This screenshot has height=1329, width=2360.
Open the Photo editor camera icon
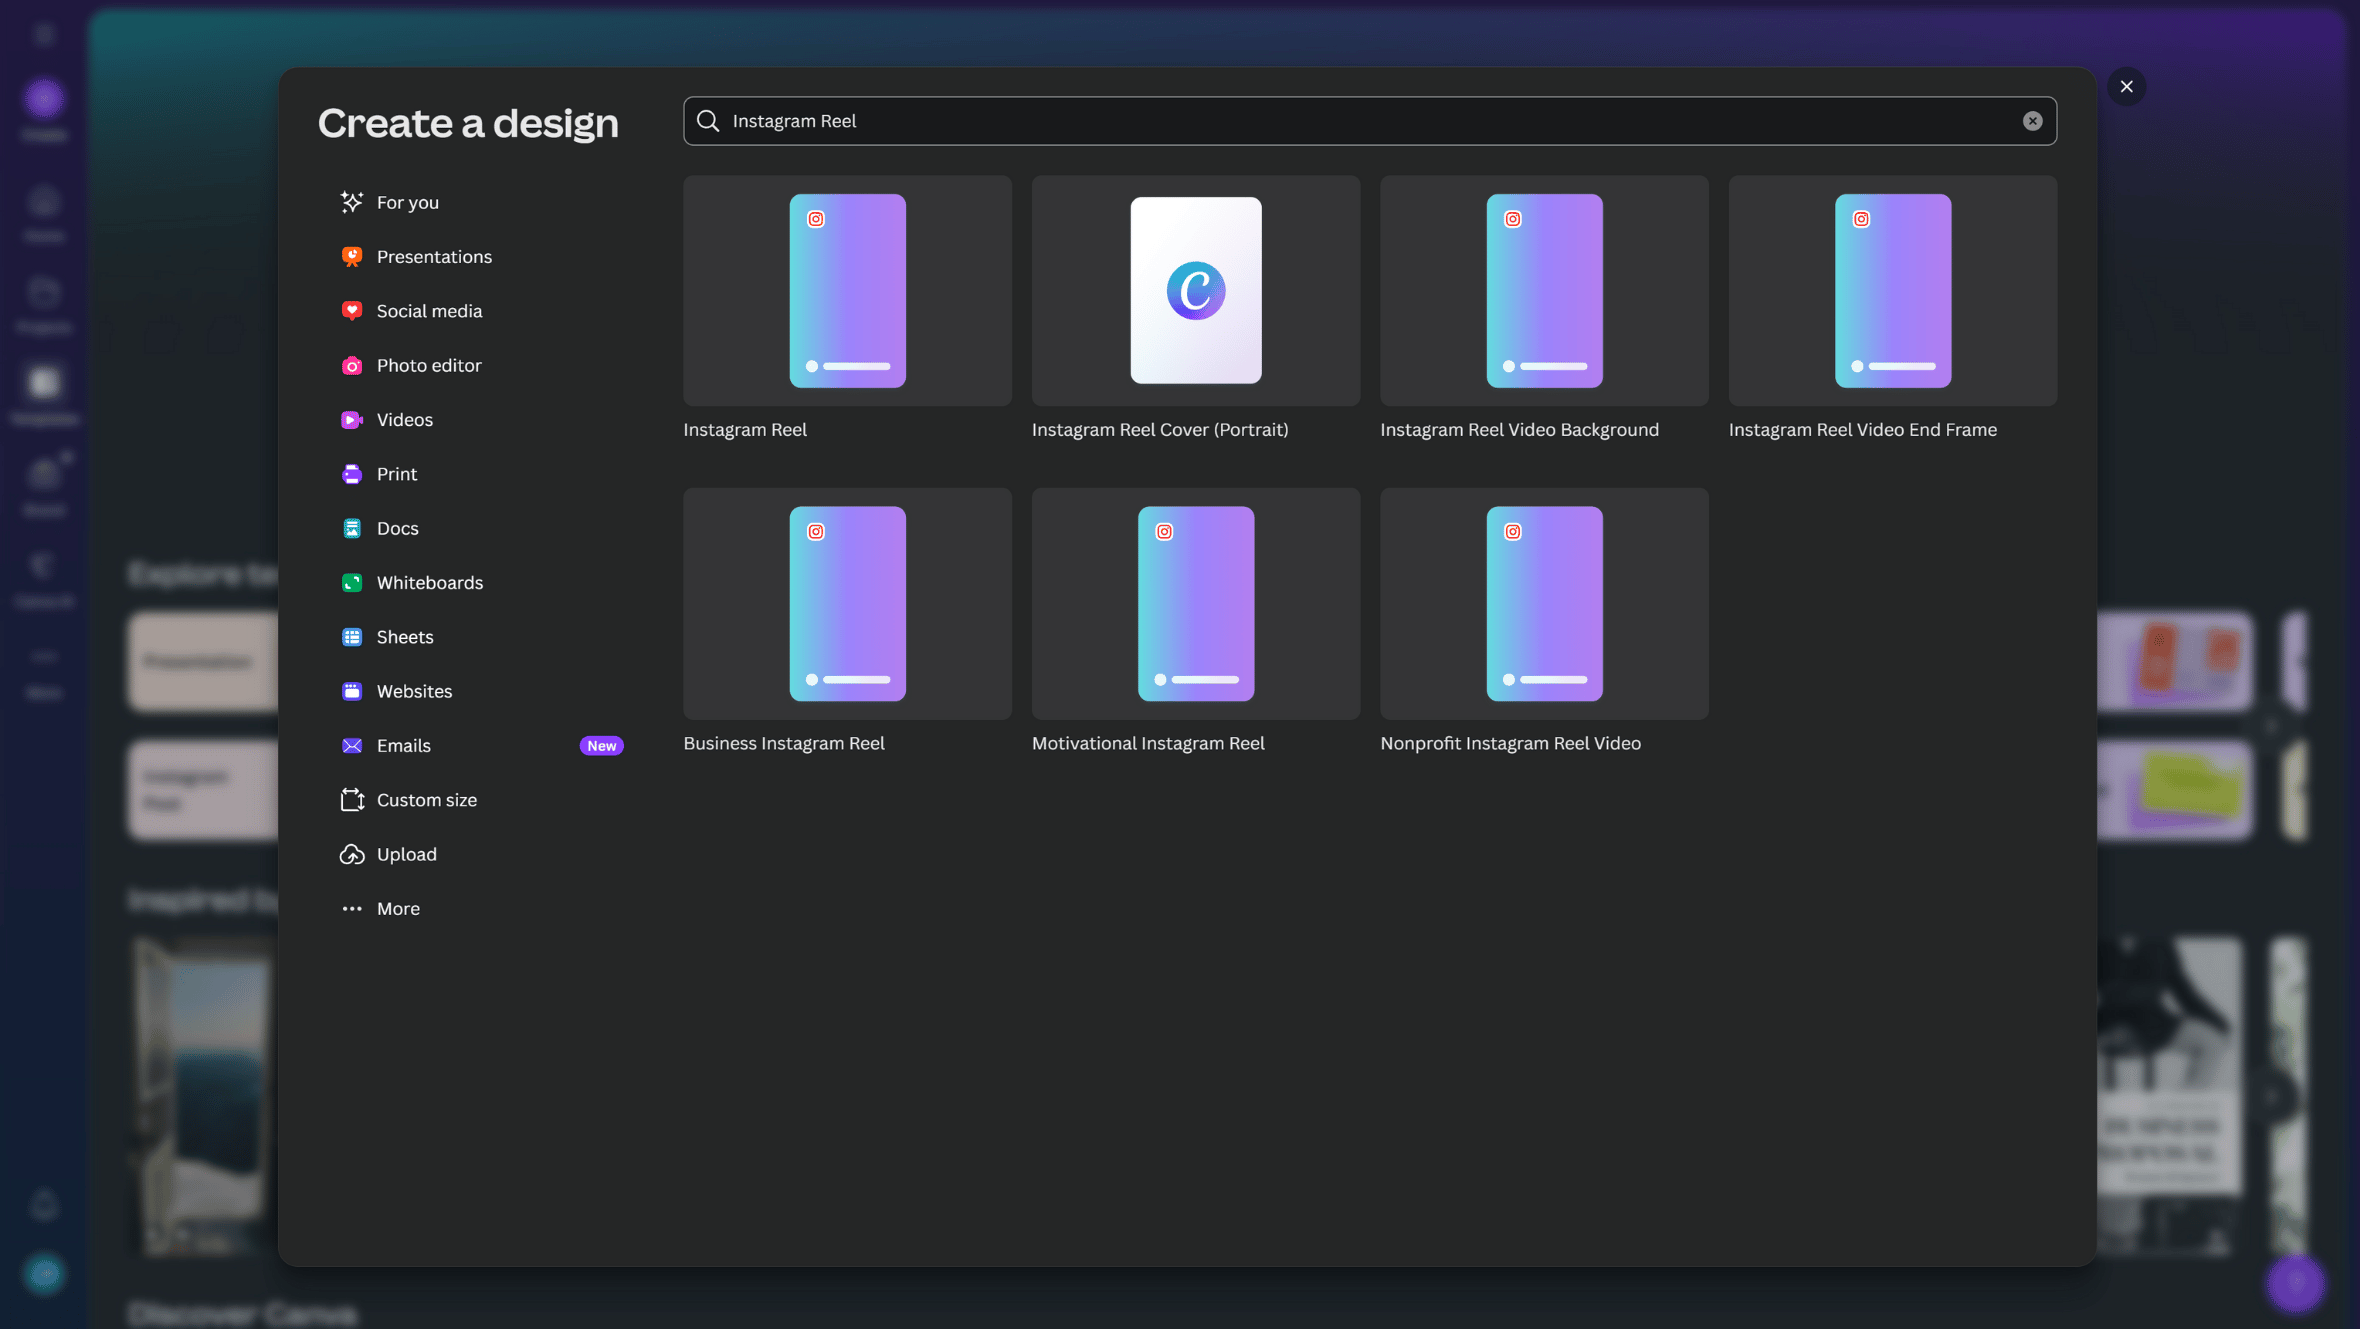[x=351, y=366]
